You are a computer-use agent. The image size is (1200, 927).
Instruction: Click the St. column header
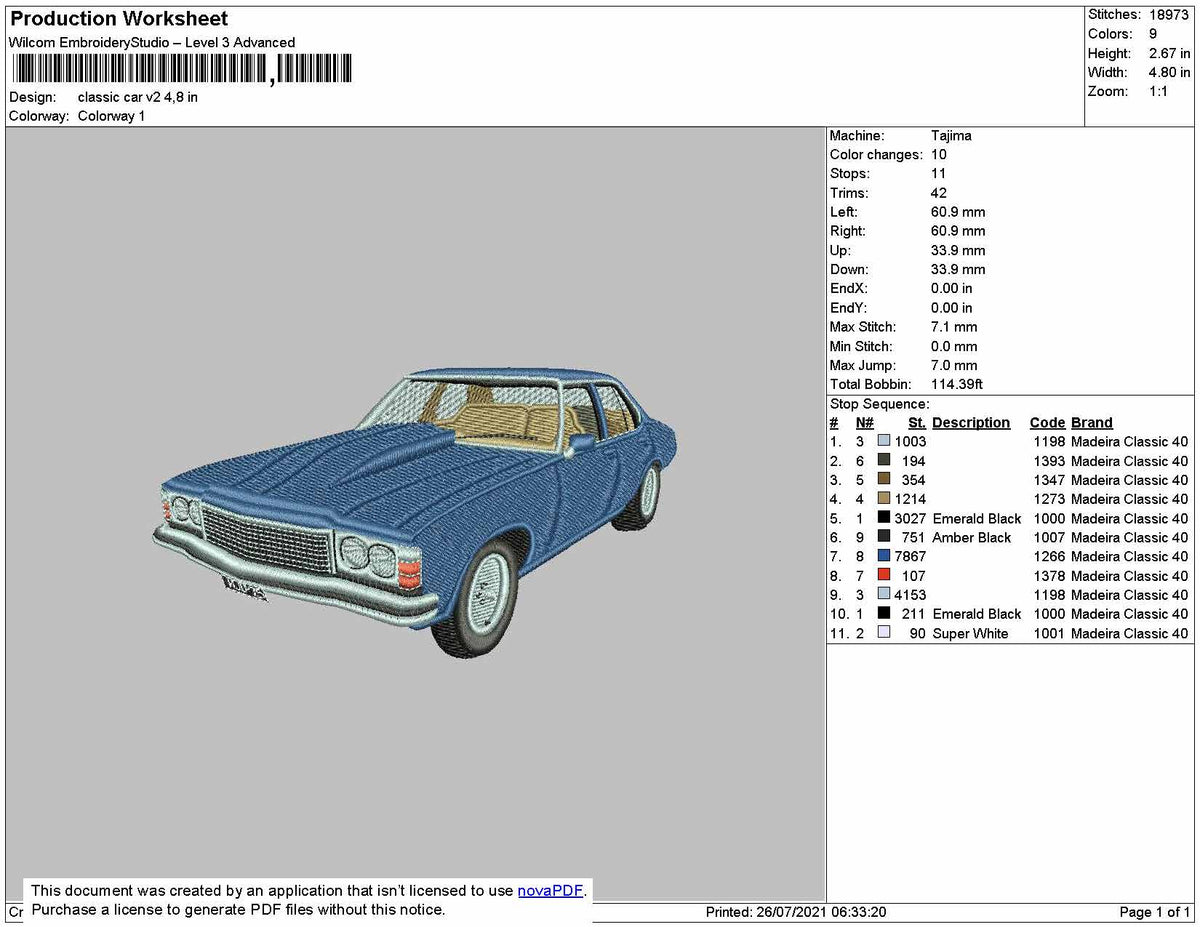(x=917, y=422)
